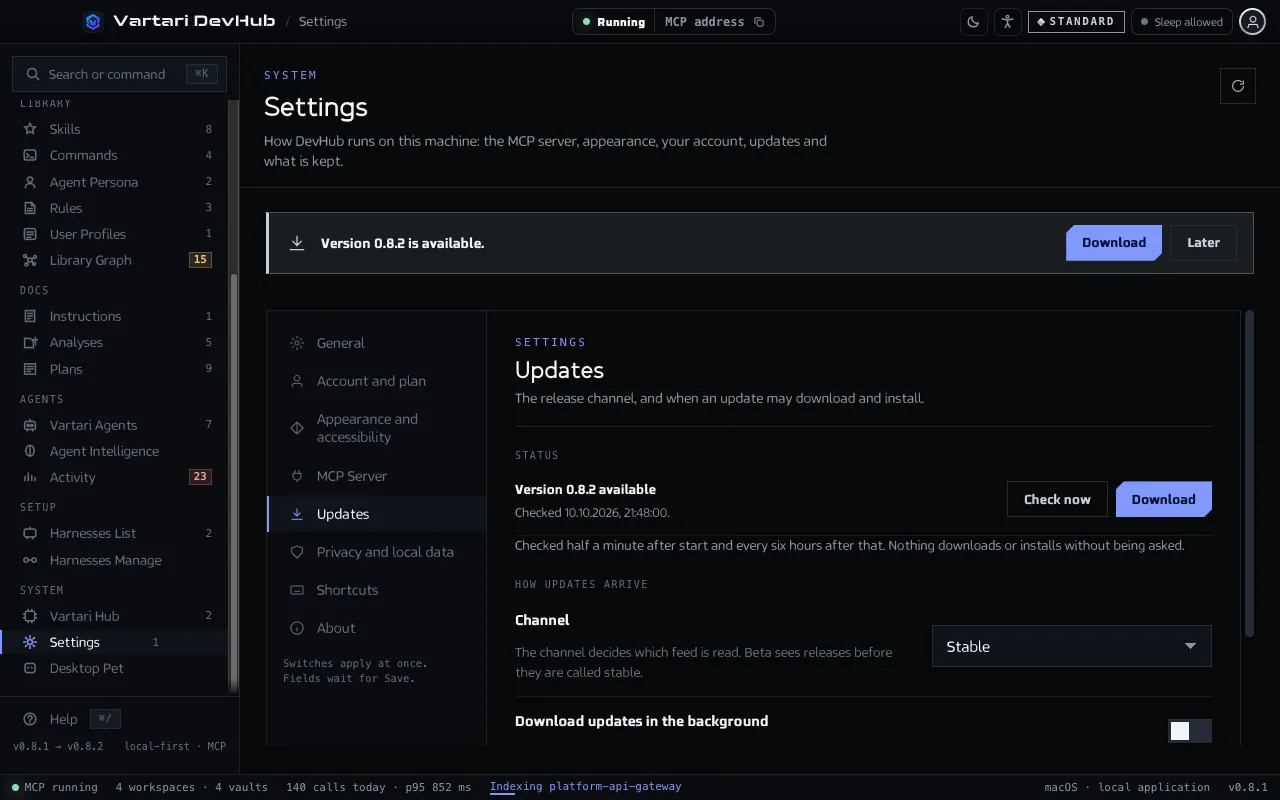Open Skills in the sidebar

coord(116,129)
